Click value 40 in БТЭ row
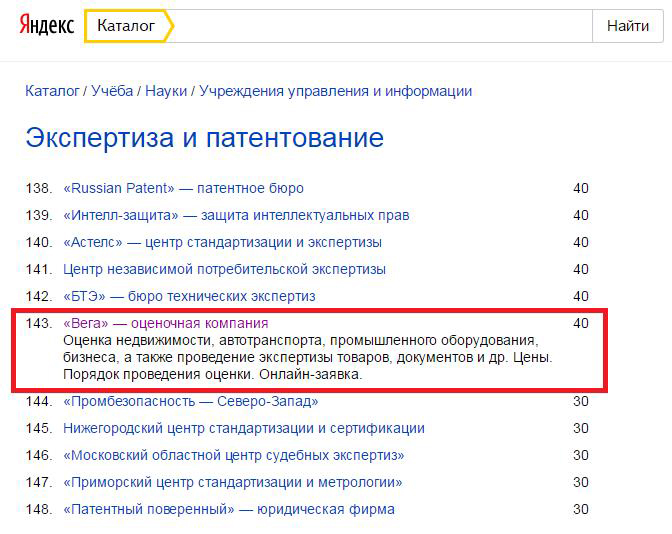Screen dimensions: 672x534 [x=581, y=296]
